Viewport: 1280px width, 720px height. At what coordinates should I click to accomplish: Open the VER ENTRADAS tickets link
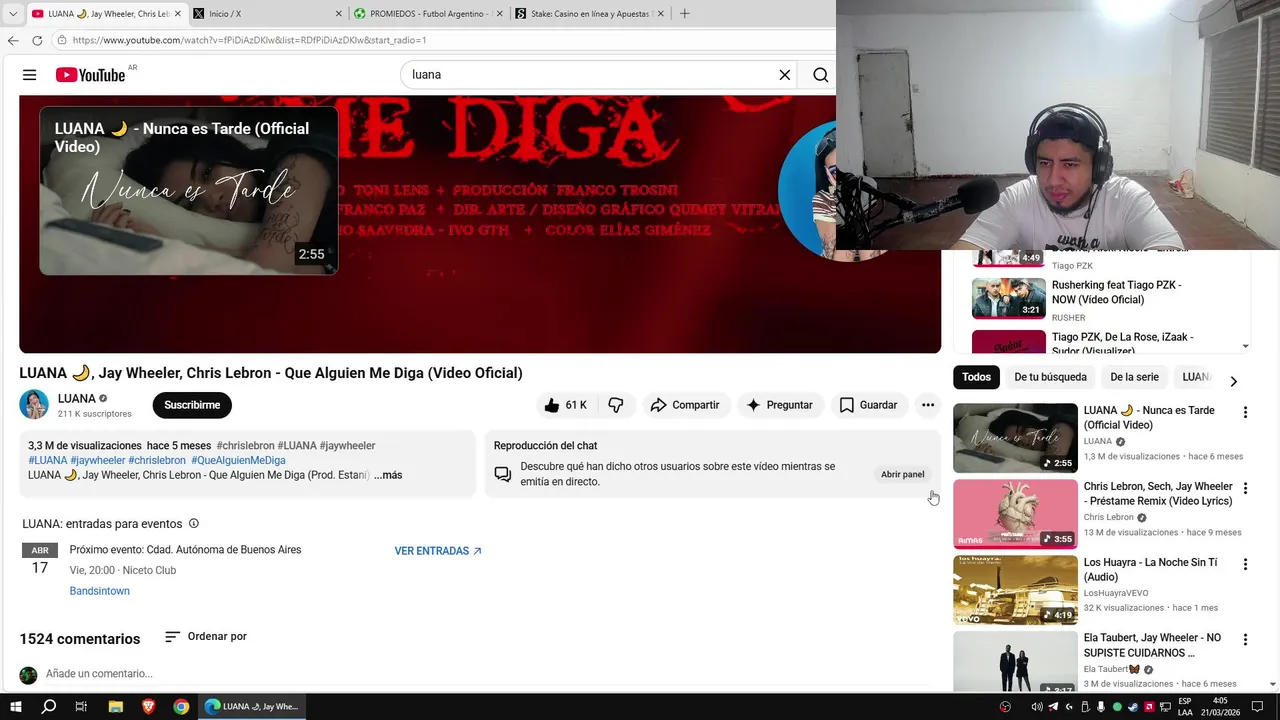coord(438,551)
